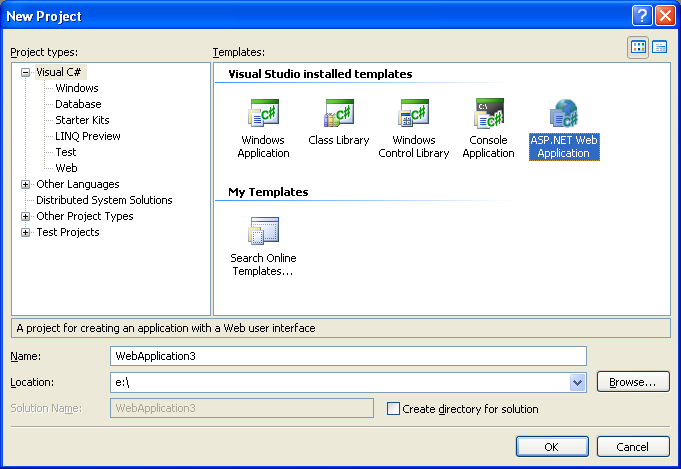The height and width of the screenshot is (469, 681).
Task: Select the Starter Kits project type
Action: pyautogui.click(x=82, y=120)
